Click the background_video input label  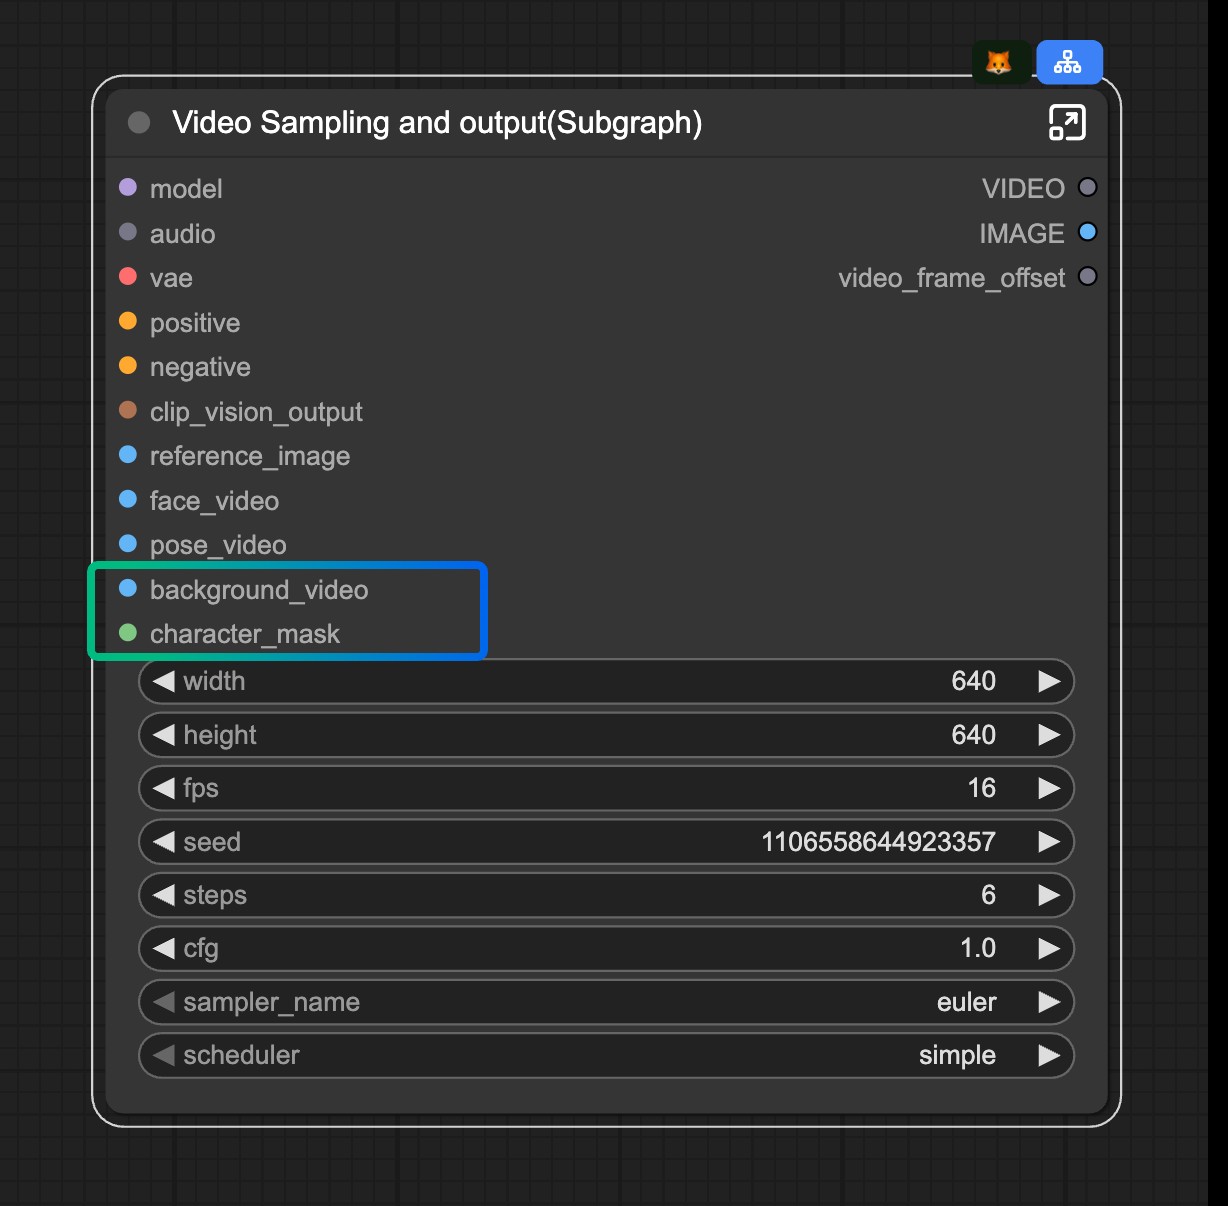tap(259, 590)
